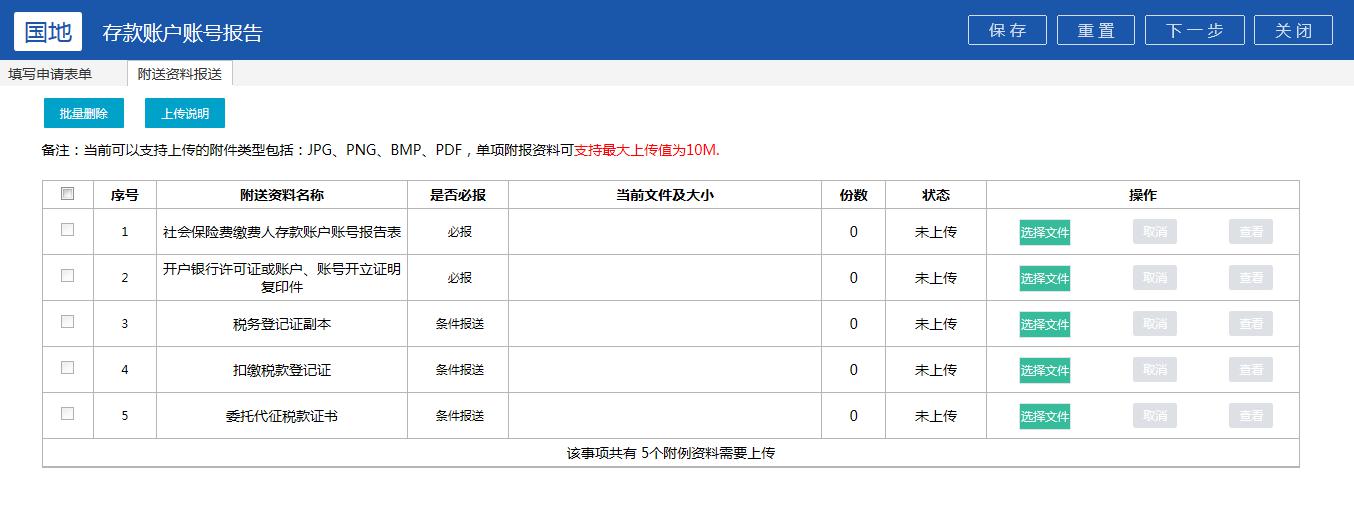The image size is (1354, 531).
Task: Click the 关闭 button
Action: [x=1293, y=30]
